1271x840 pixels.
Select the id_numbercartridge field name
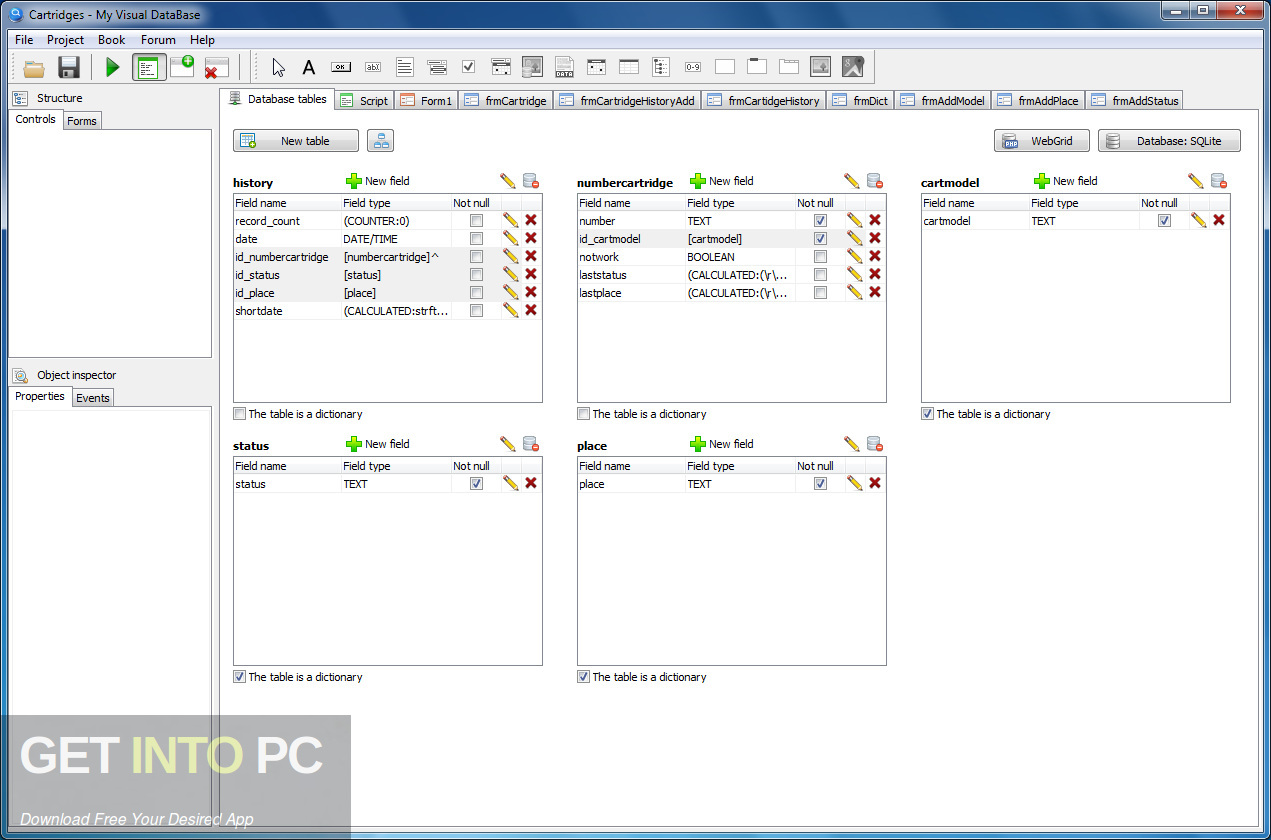(x=282, y=257)
